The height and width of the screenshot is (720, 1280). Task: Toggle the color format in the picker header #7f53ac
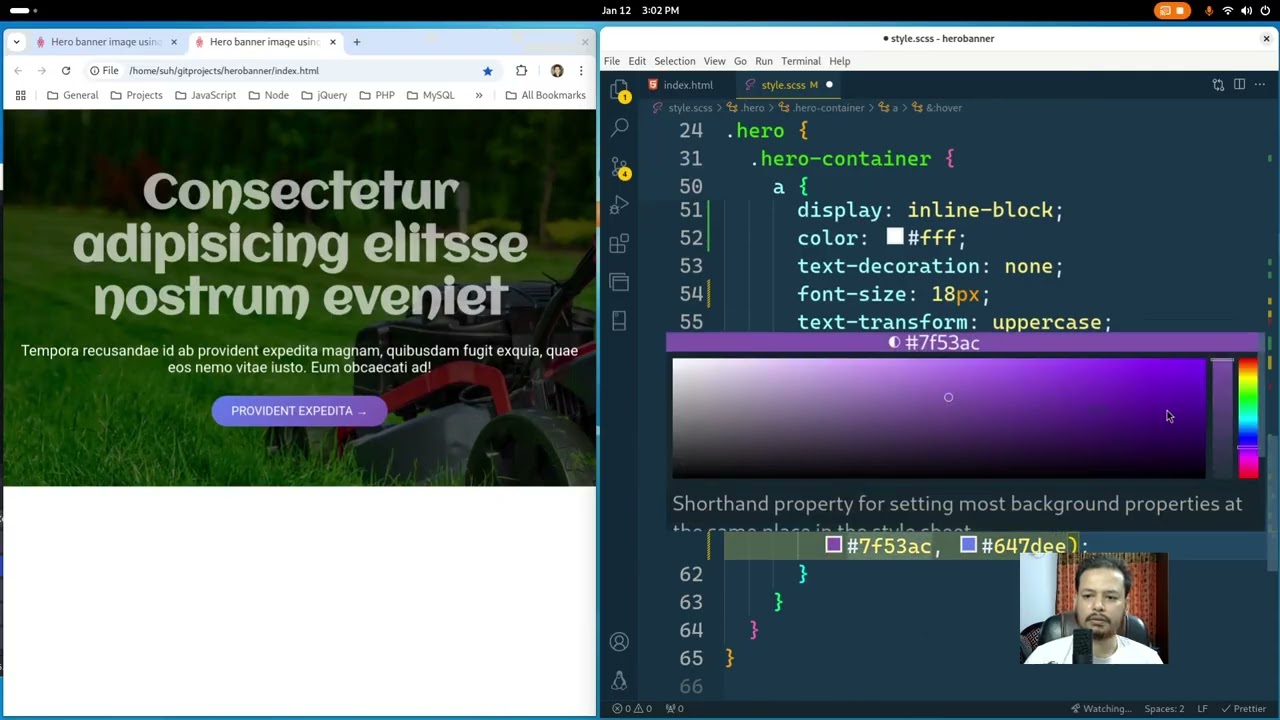coord(934,343)
